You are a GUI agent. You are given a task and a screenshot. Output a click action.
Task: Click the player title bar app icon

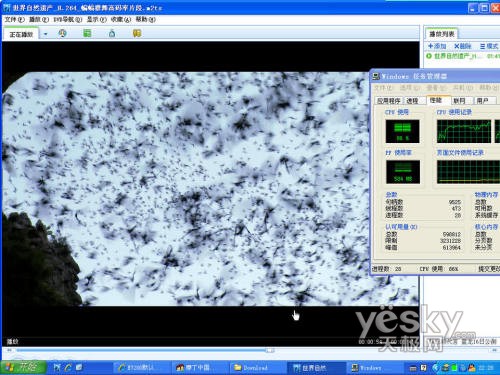tap(7, 7)
